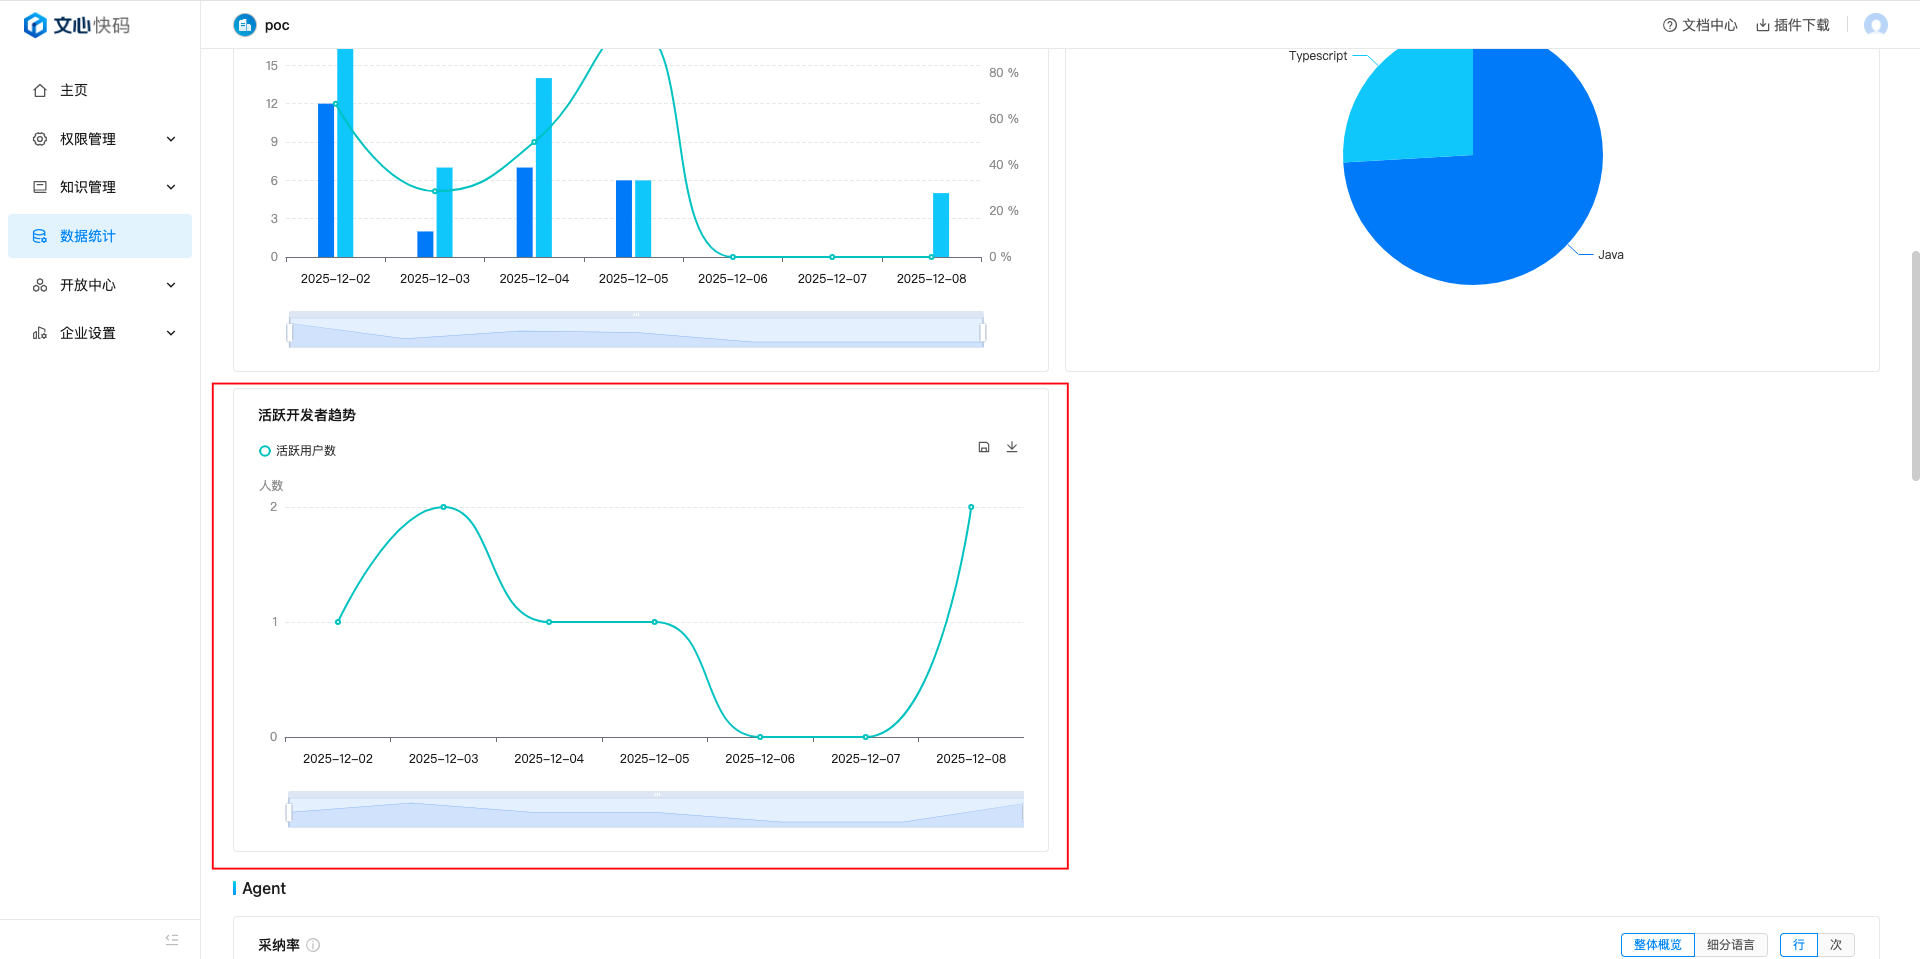This screenshot has width=1920, height=959.
Task: Click the info icon beside 采纳率
Action: [313, 945]
